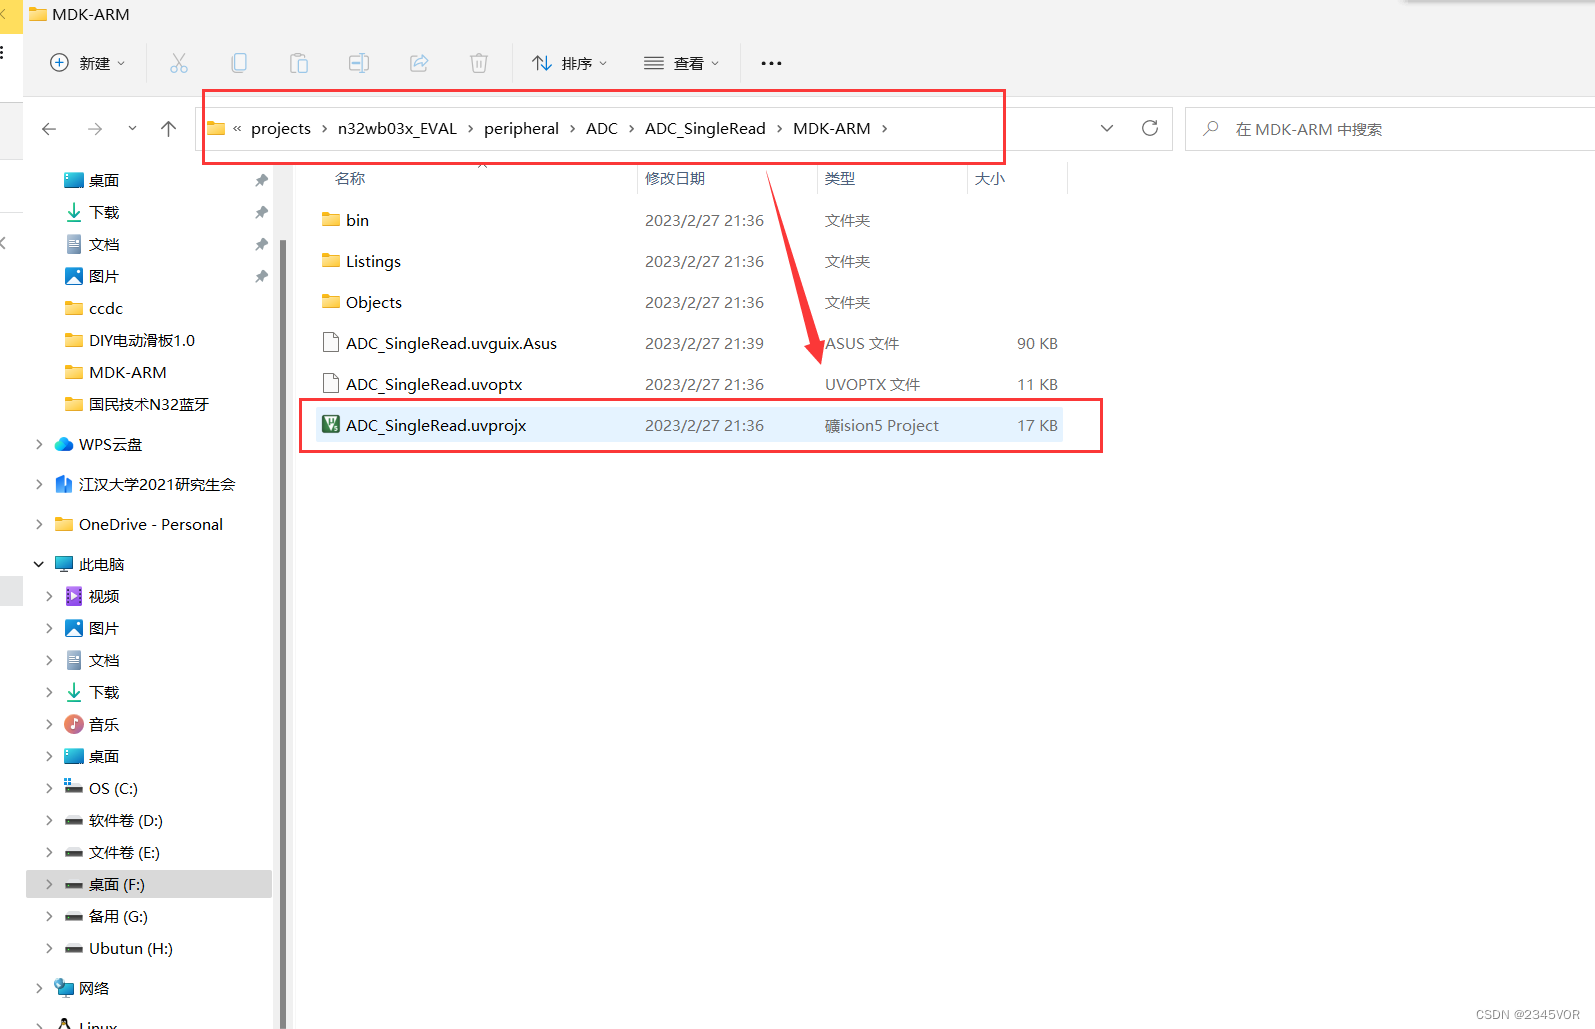Open the 排序 (Sort) menu
This screenshot has height=1029, width=1595.
click(570, 63)
